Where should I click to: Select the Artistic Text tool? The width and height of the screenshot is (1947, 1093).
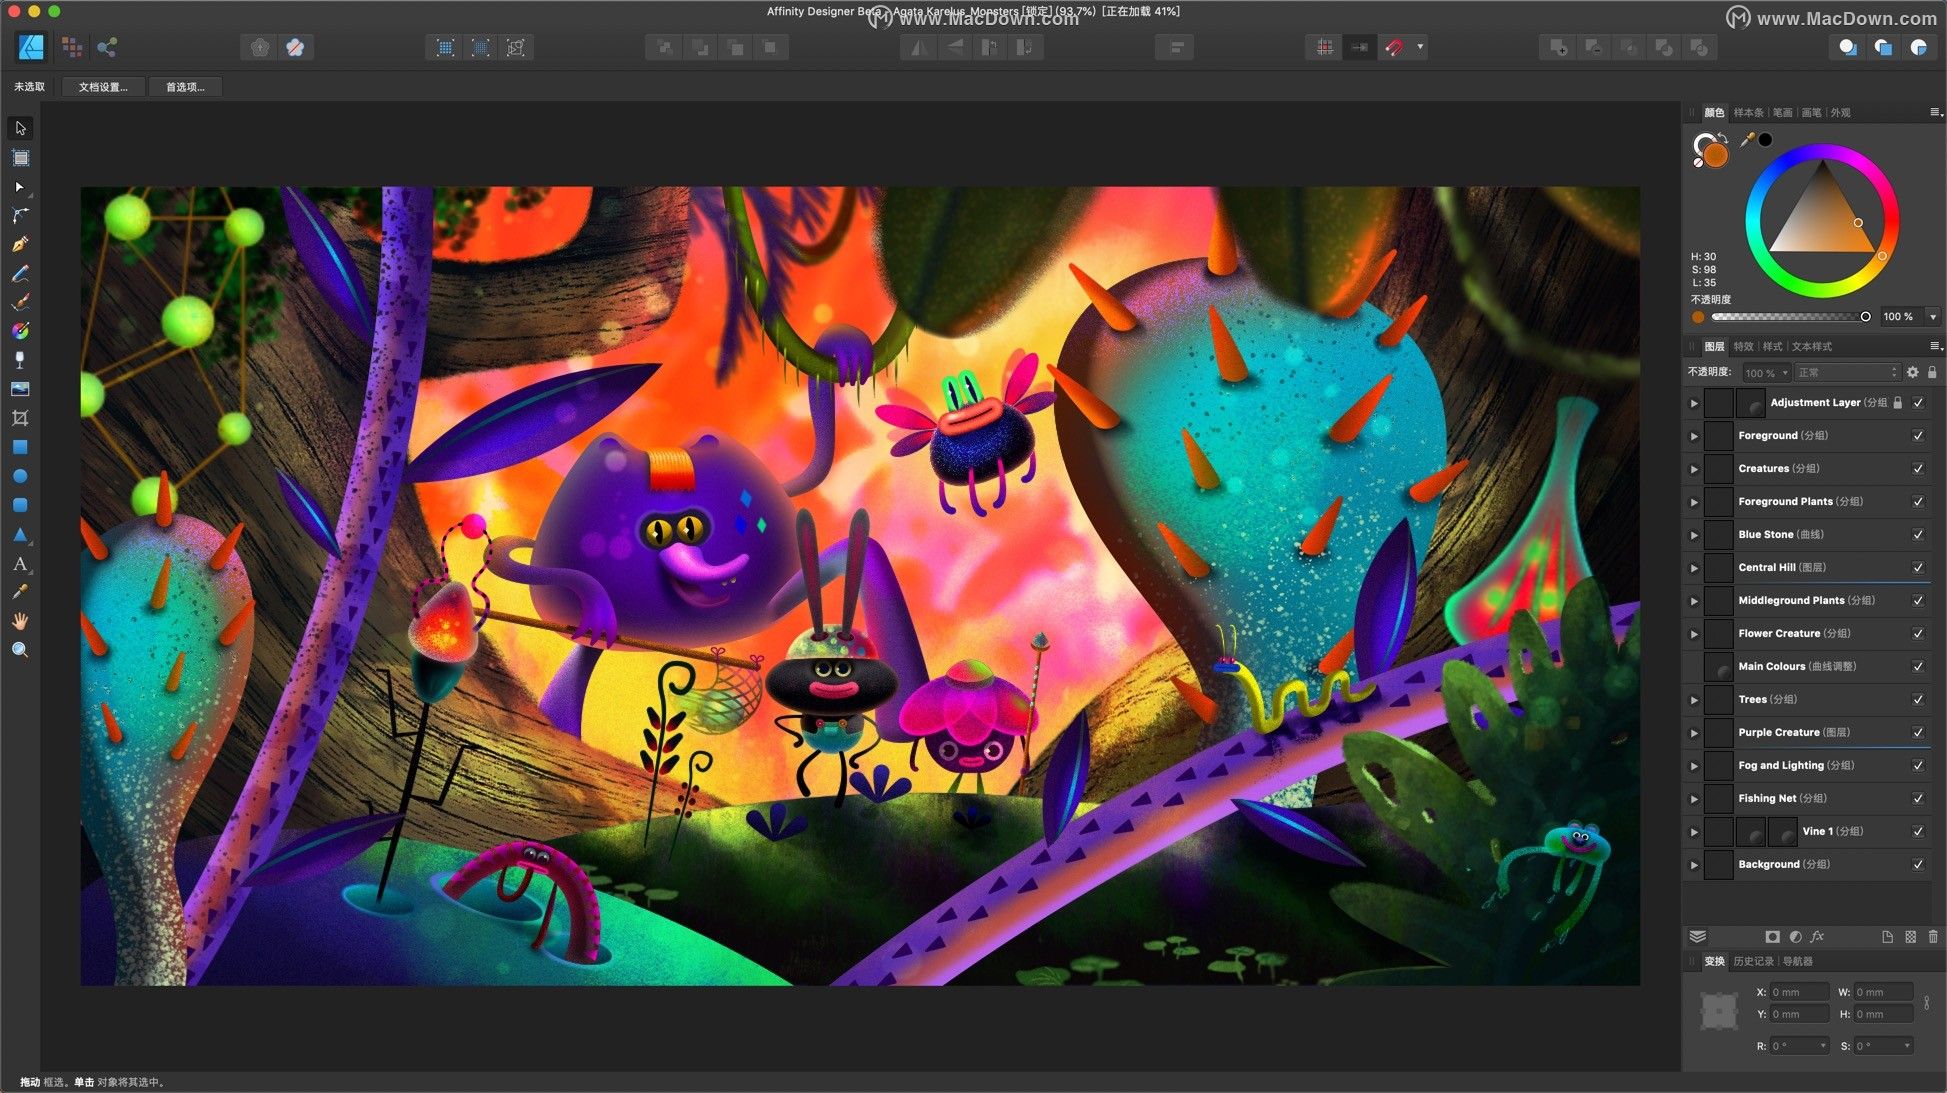tap(20, 564)
